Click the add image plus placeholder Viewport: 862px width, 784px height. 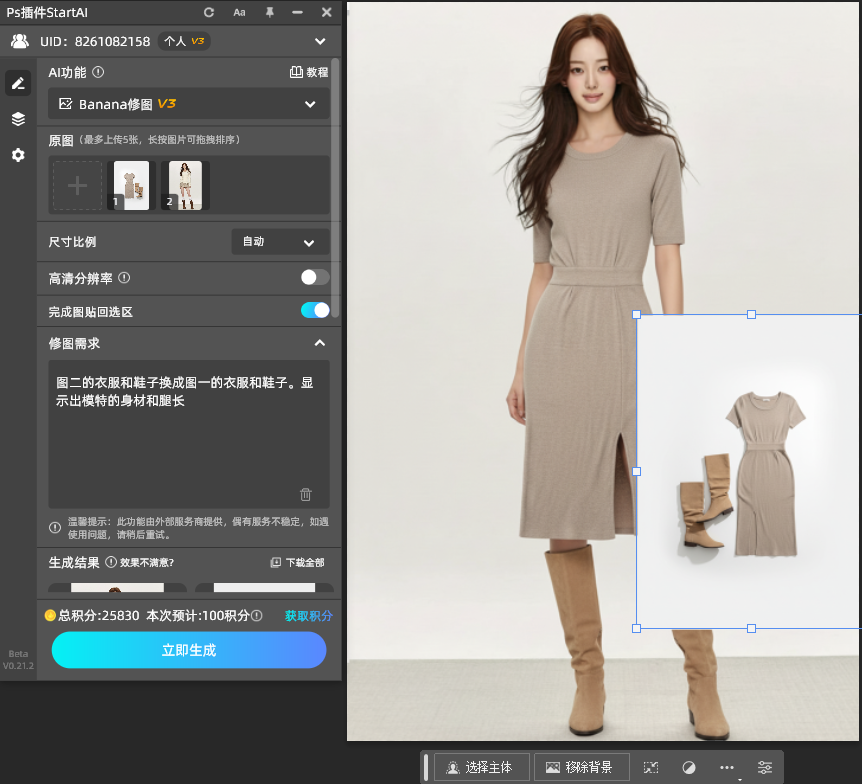pos(77,186)
